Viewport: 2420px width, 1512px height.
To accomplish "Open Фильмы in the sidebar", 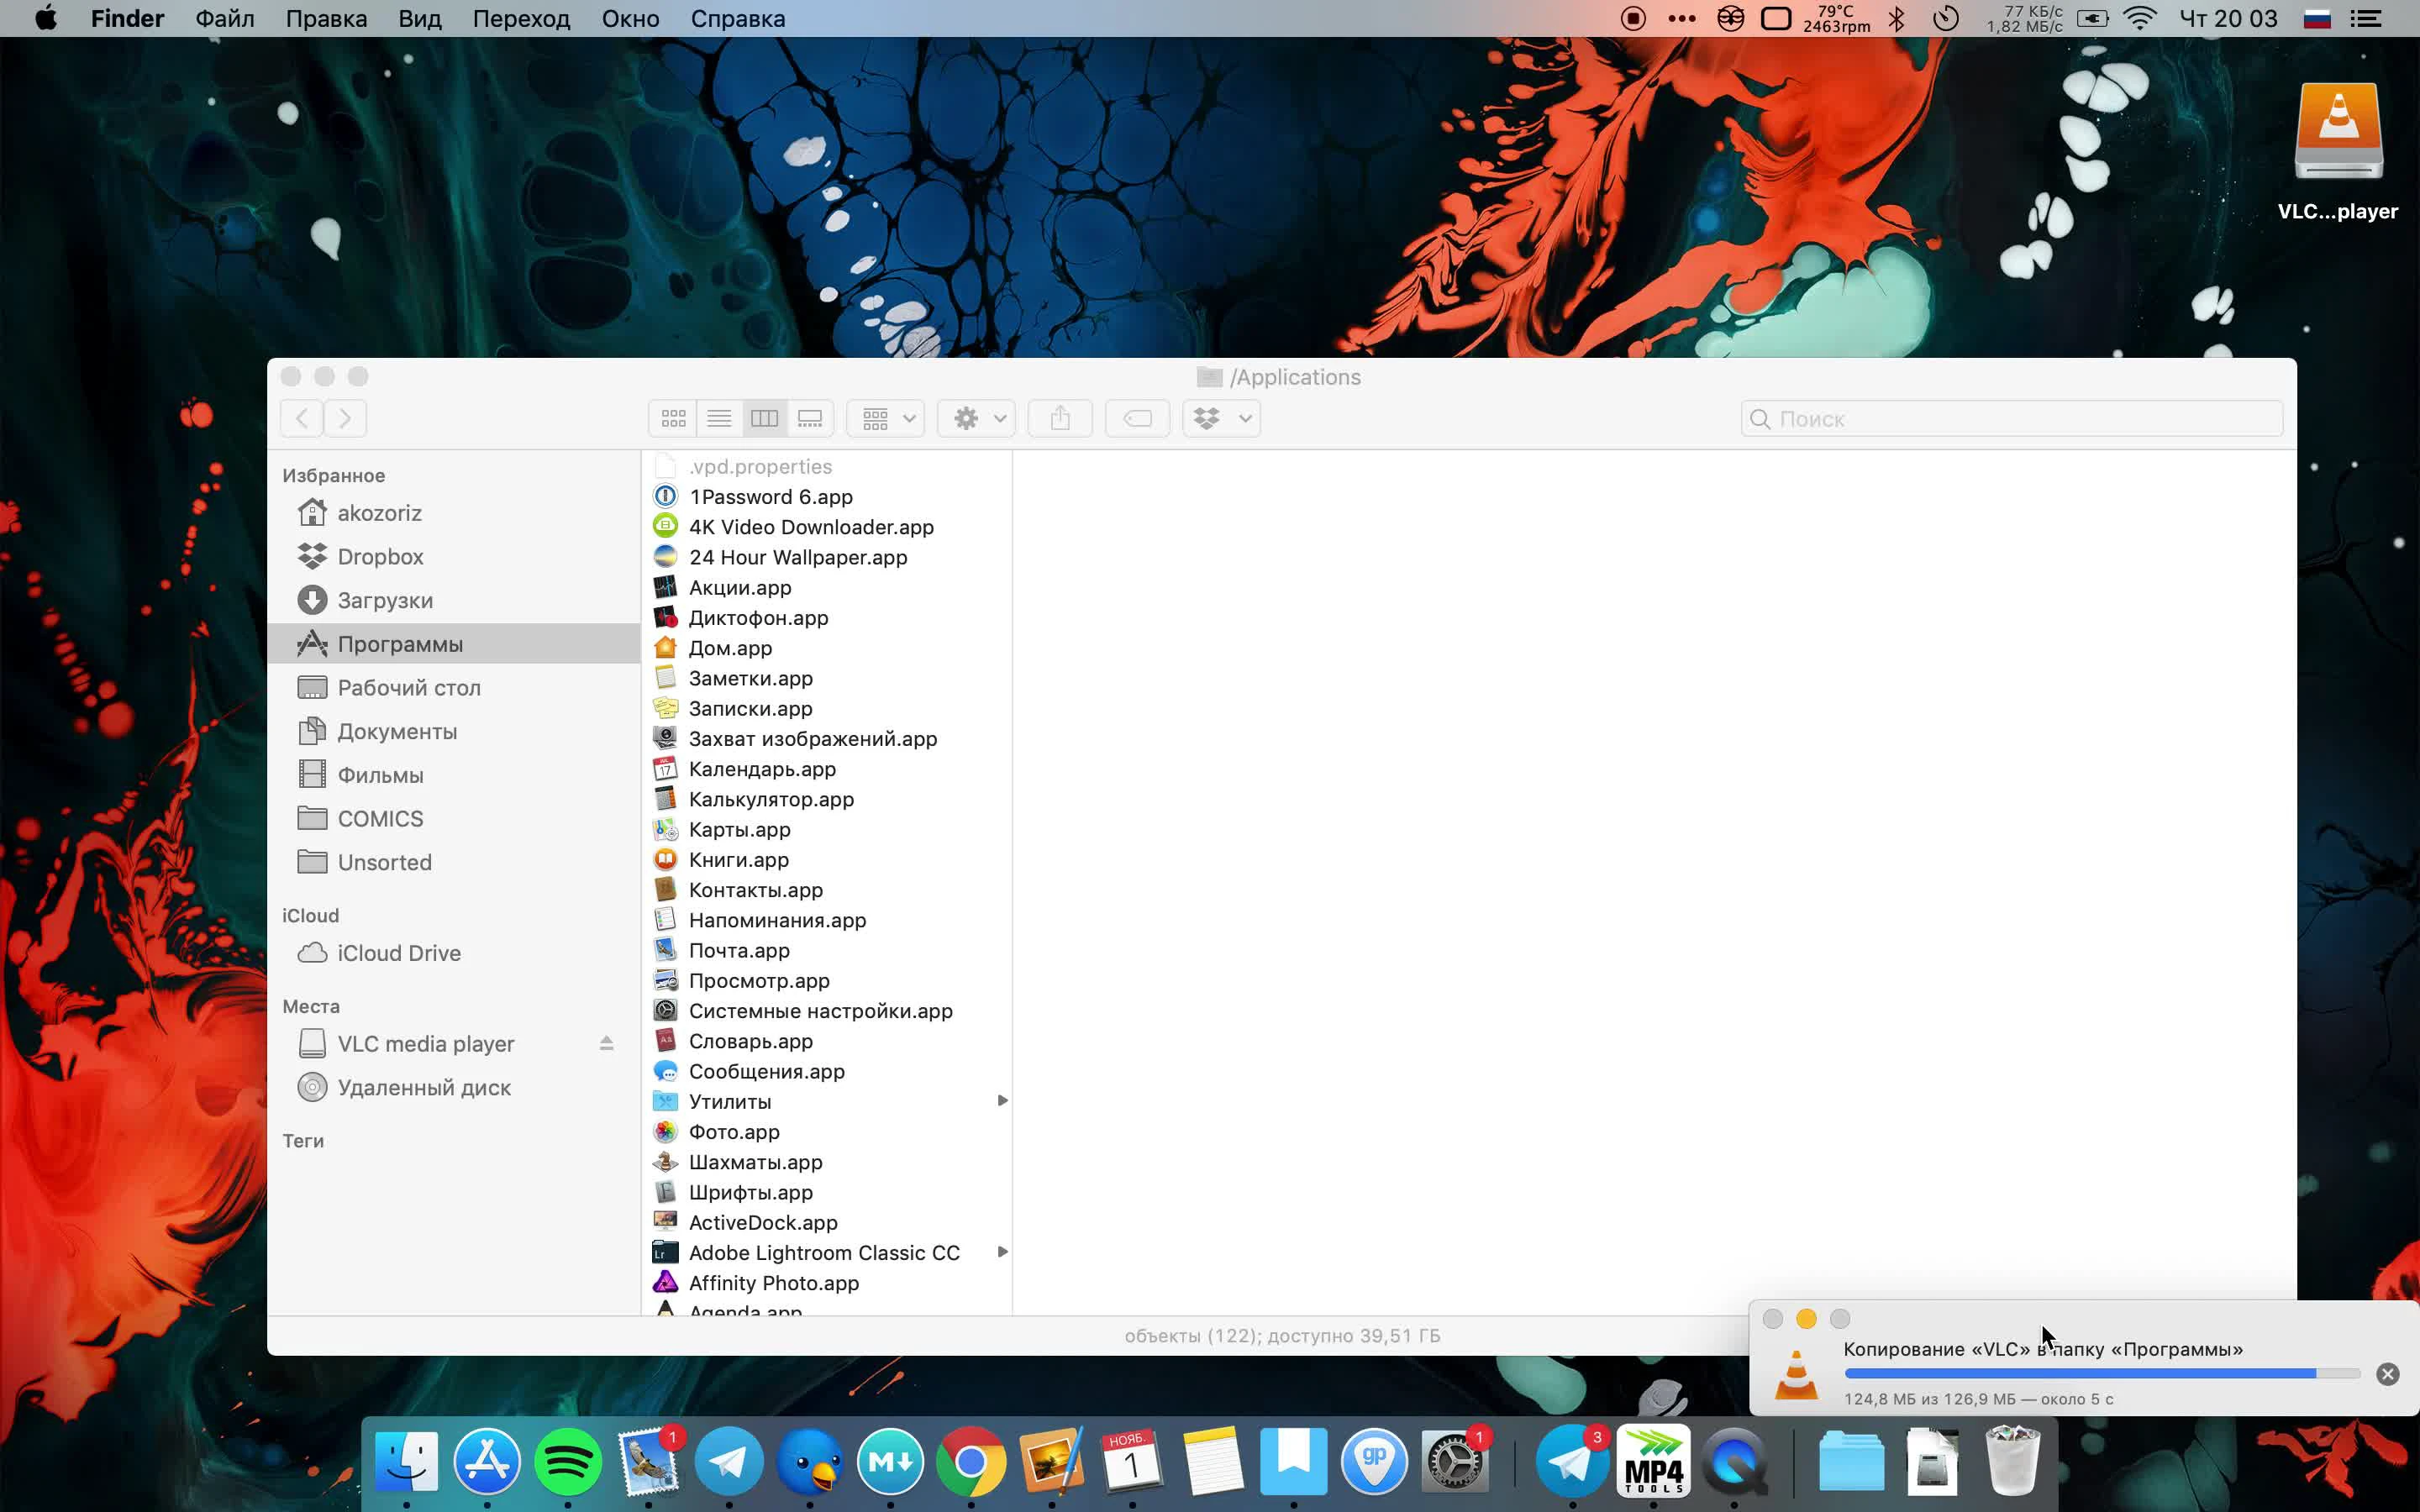I will pos(454,775).
